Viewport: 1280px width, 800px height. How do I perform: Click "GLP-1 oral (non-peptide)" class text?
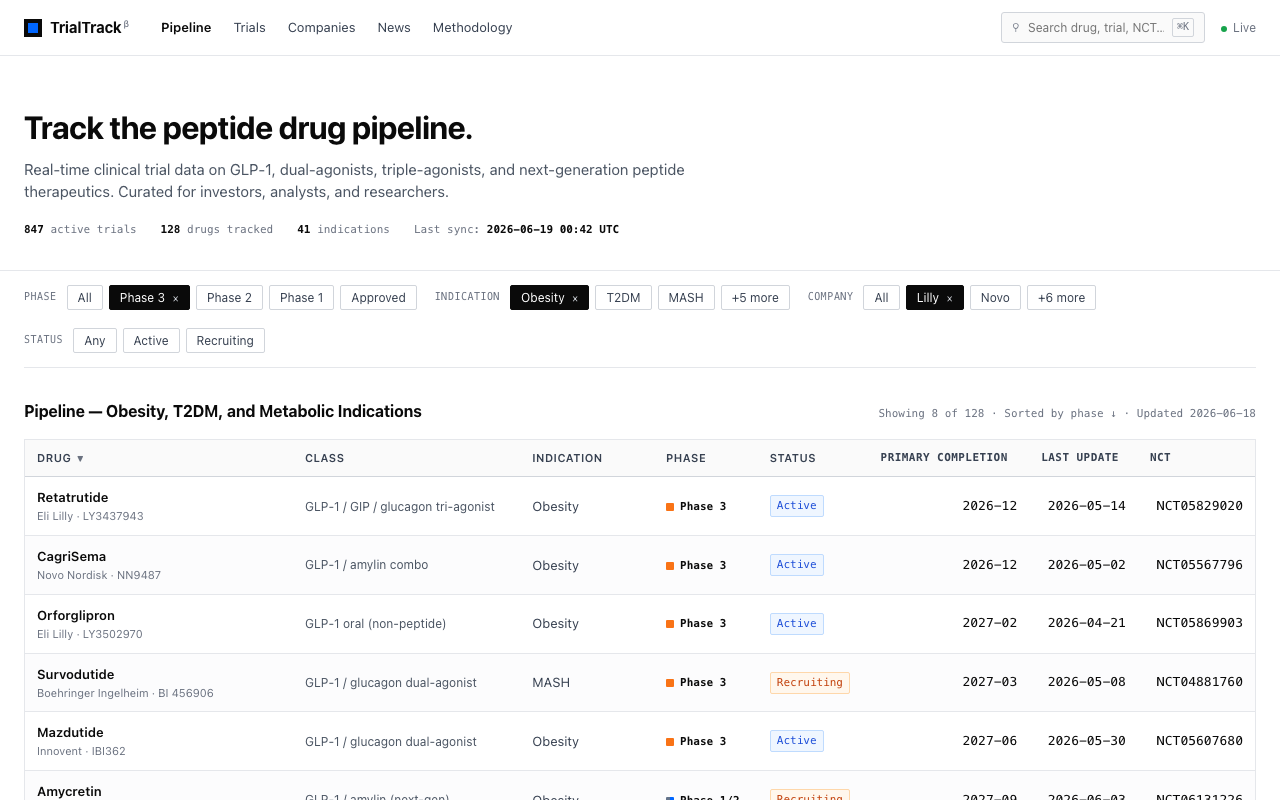point(376,624)
